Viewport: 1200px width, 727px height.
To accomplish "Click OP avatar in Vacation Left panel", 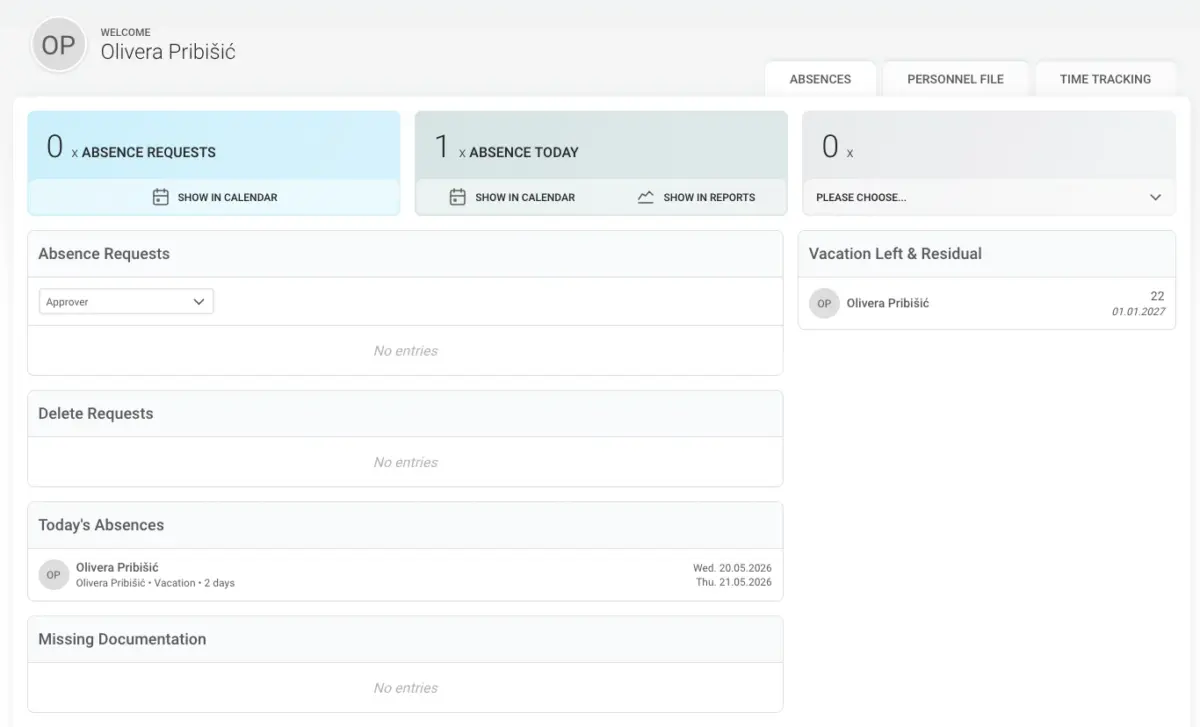I will click(824, 303).
